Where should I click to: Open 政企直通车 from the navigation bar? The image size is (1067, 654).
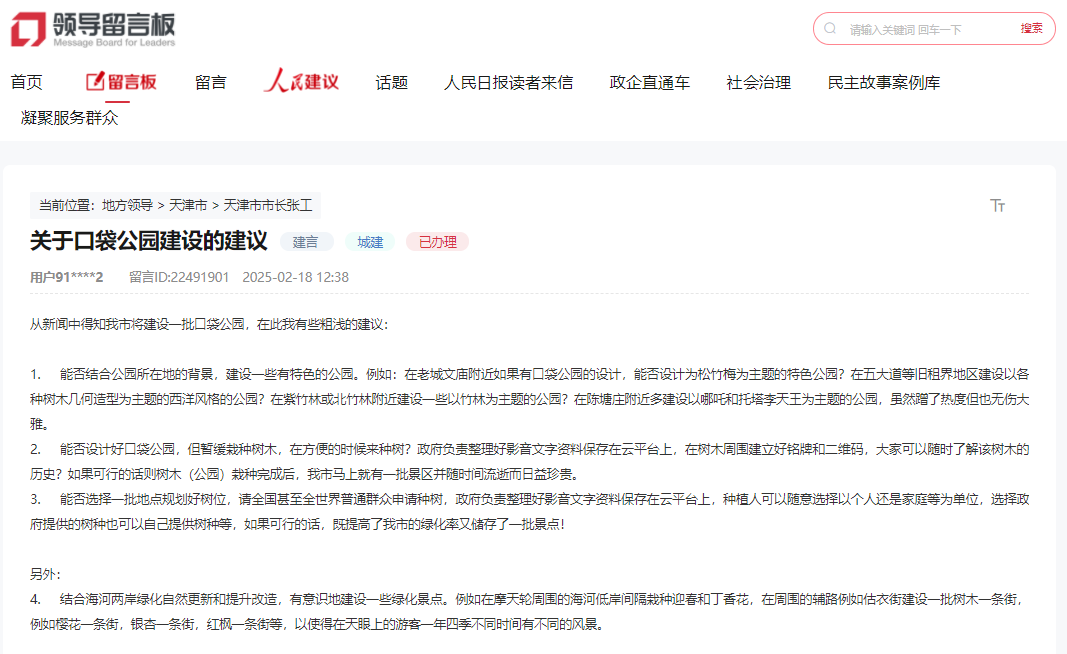pyautogui.click(x=648, y=82)
